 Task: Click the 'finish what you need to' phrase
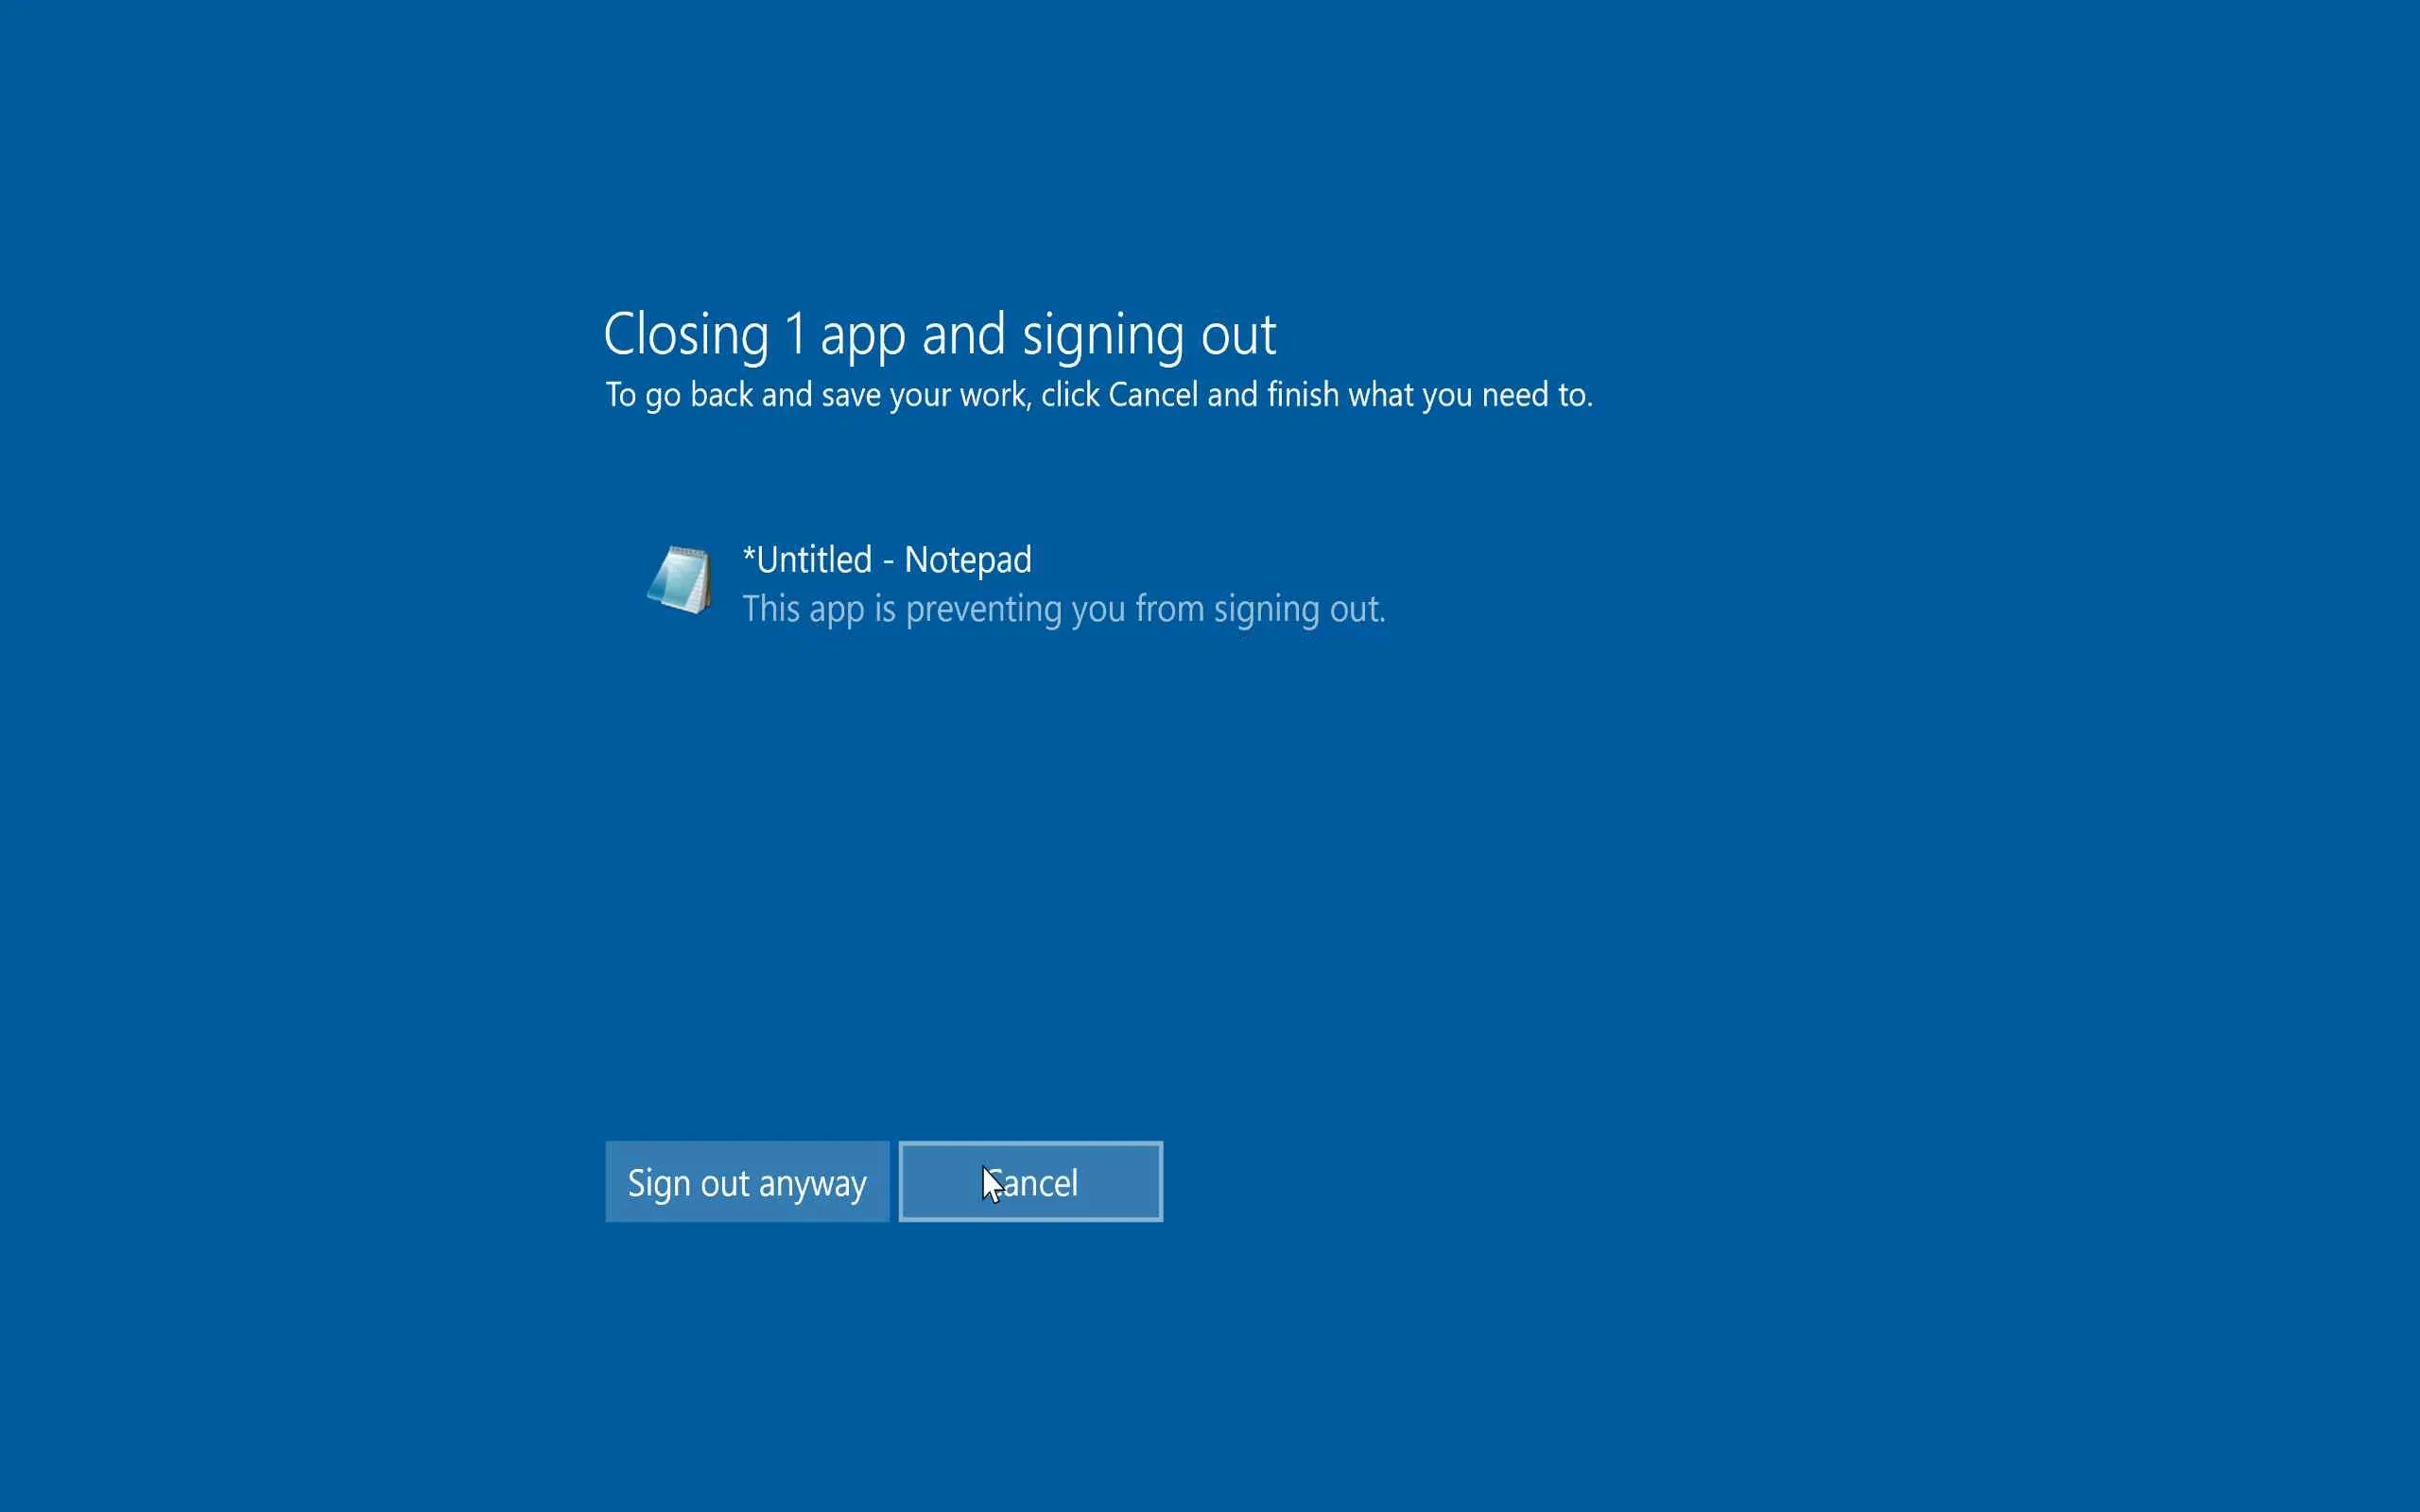pos(1428,395)
